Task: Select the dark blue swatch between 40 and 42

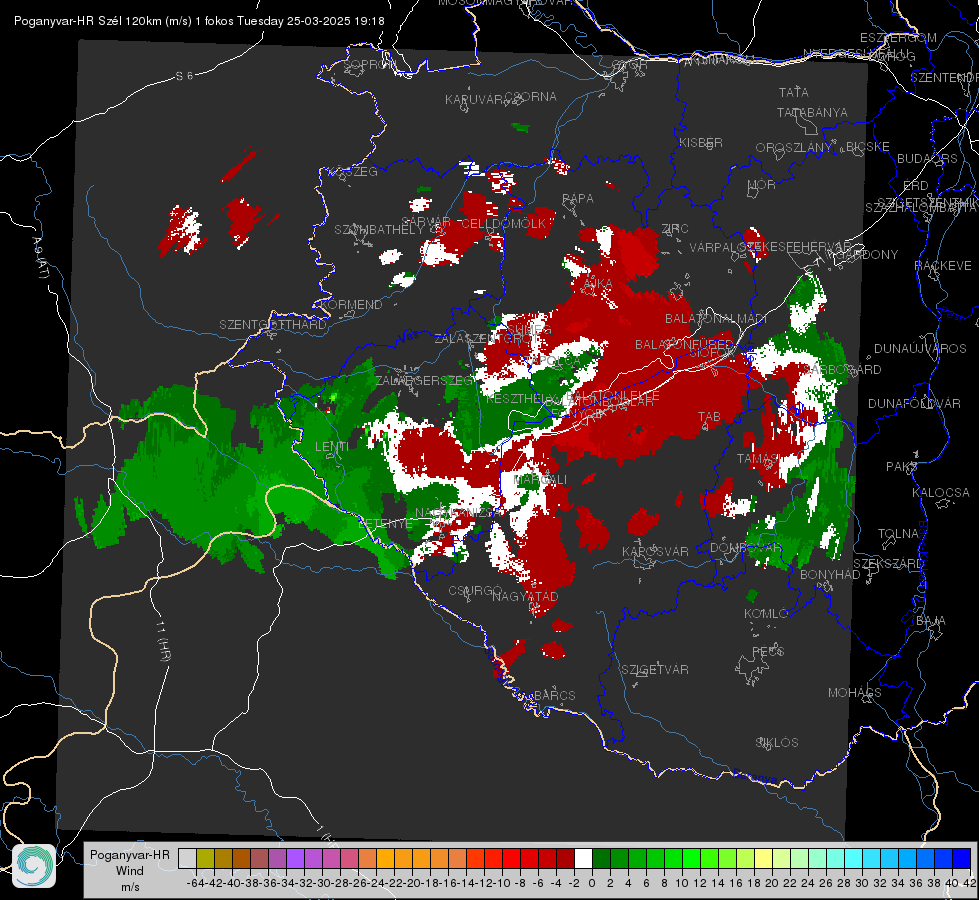Action: pyautogui.click(x=962, y=858)
